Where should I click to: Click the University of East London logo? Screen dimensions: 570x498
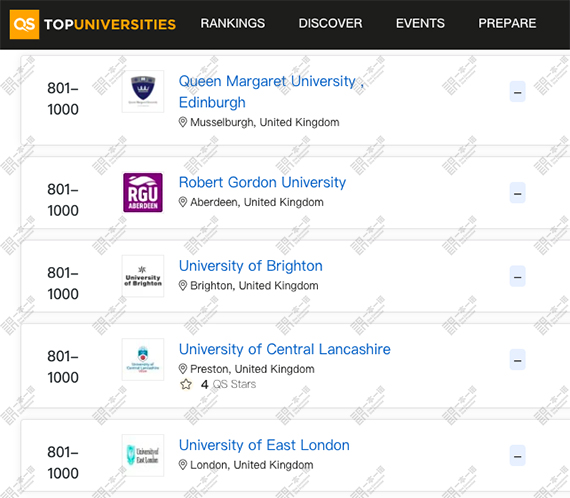click(143, 455)
